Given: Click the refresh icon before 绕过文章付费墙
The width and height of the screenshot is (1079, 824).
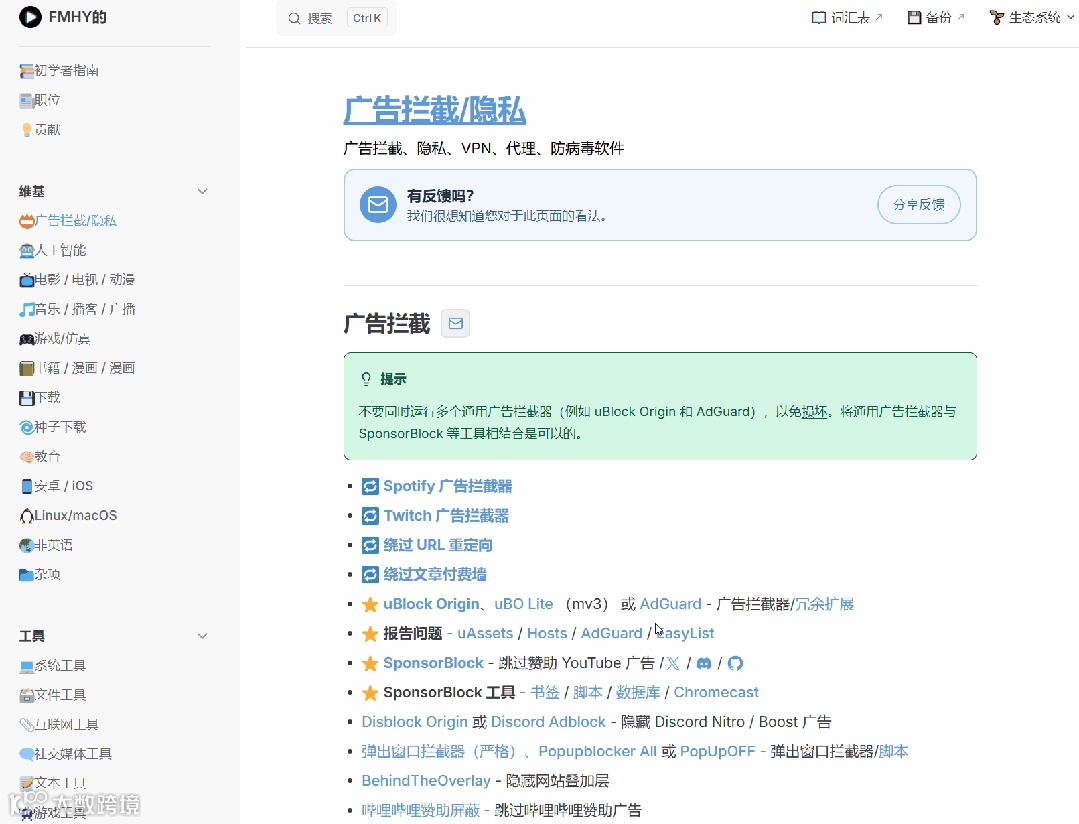Looking at the screenshot, I should point(370,574).
